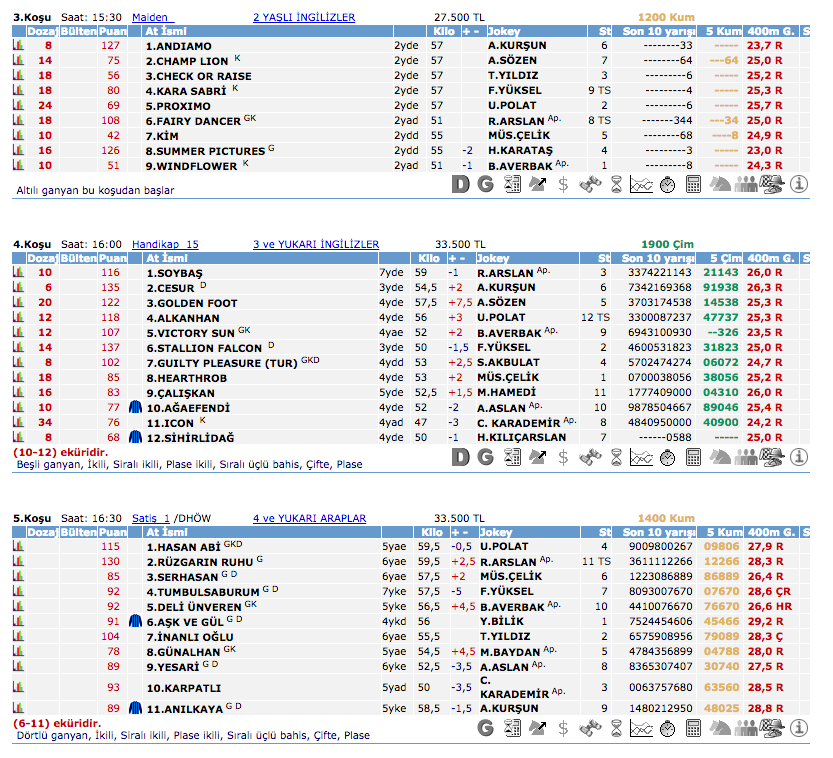Open the G icon under race 5

486,729
